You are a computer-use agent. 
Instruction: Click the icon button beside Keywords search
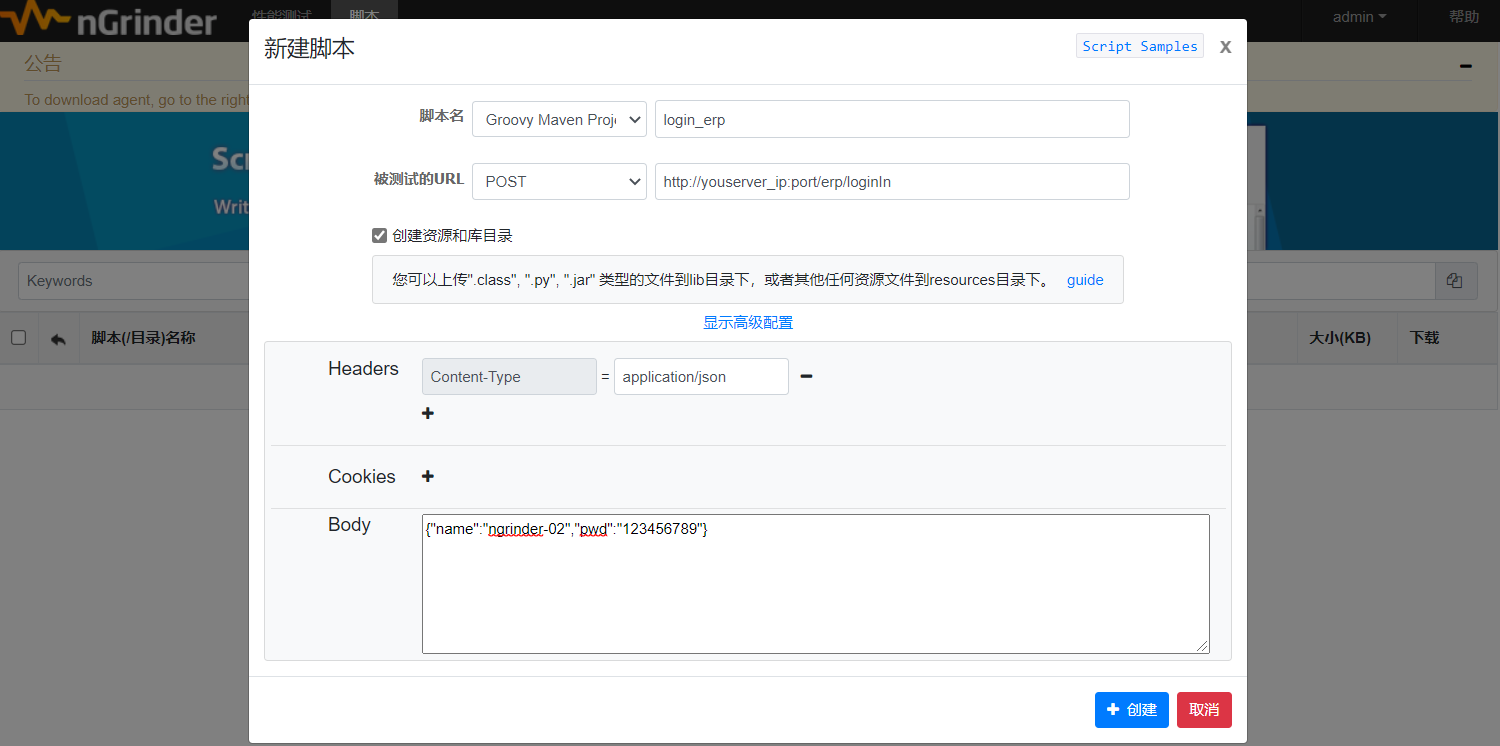1455,281
